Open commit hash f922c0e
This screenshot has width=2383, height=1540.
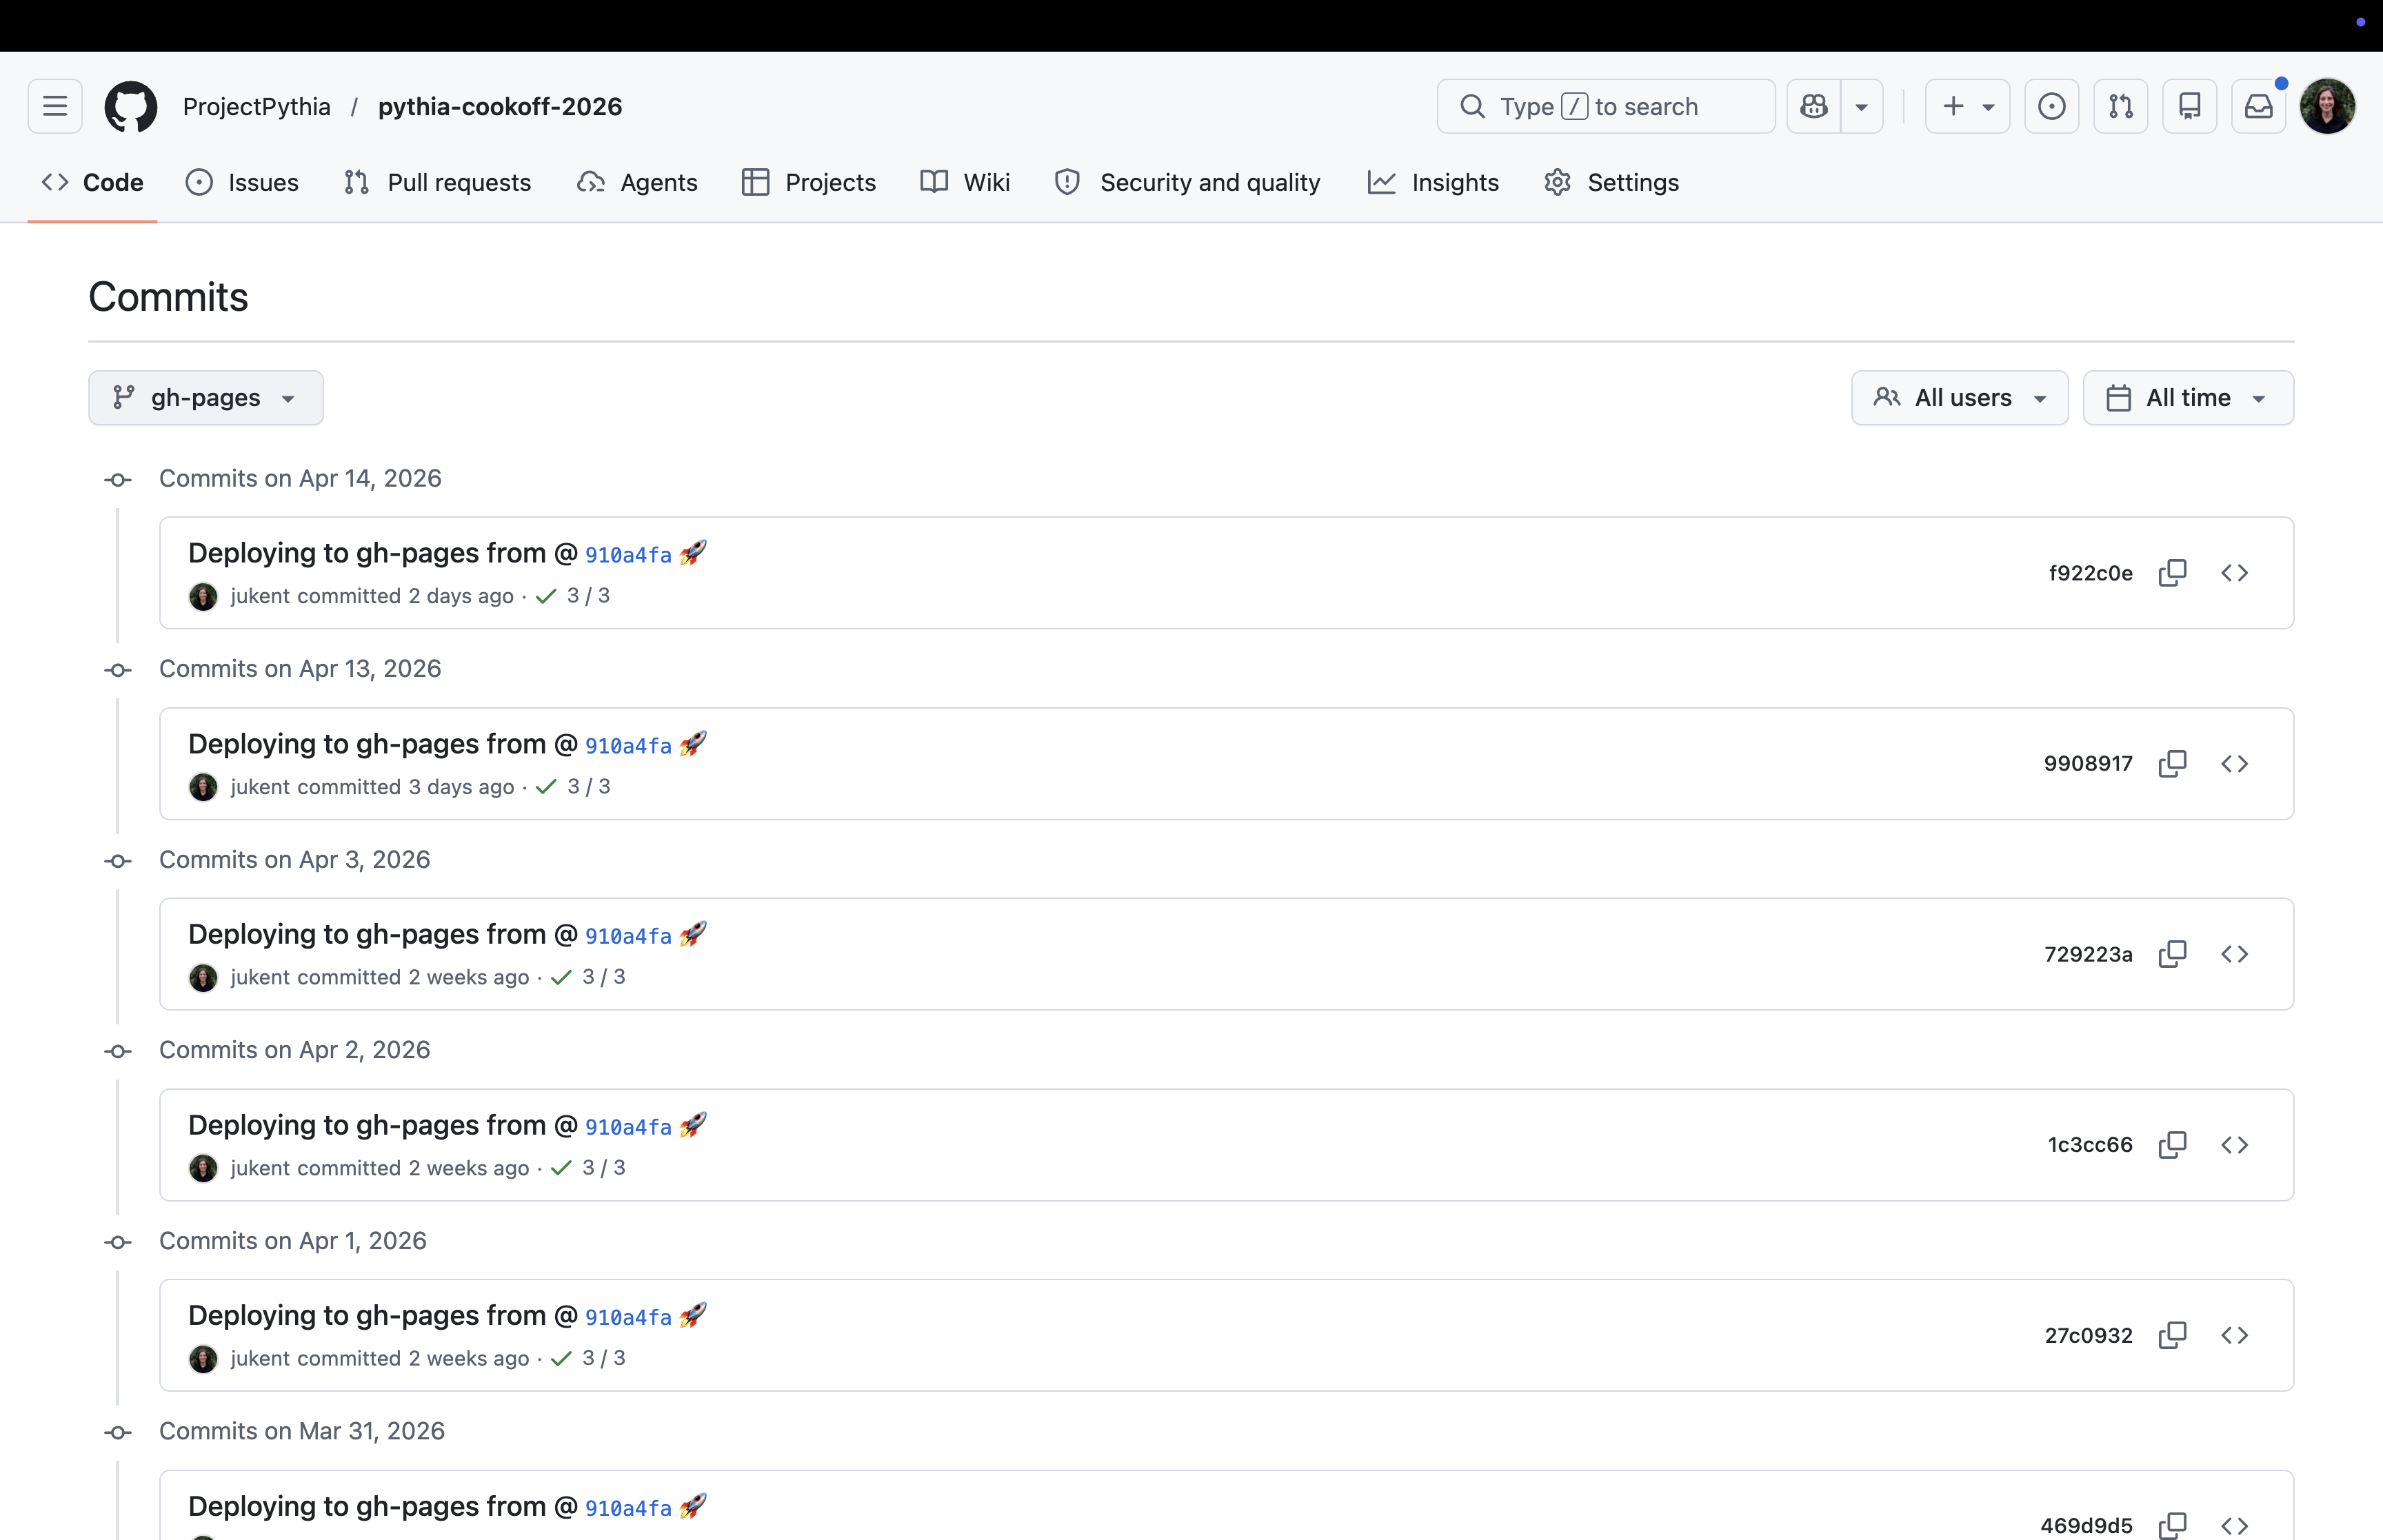(x=2090, y=573)
